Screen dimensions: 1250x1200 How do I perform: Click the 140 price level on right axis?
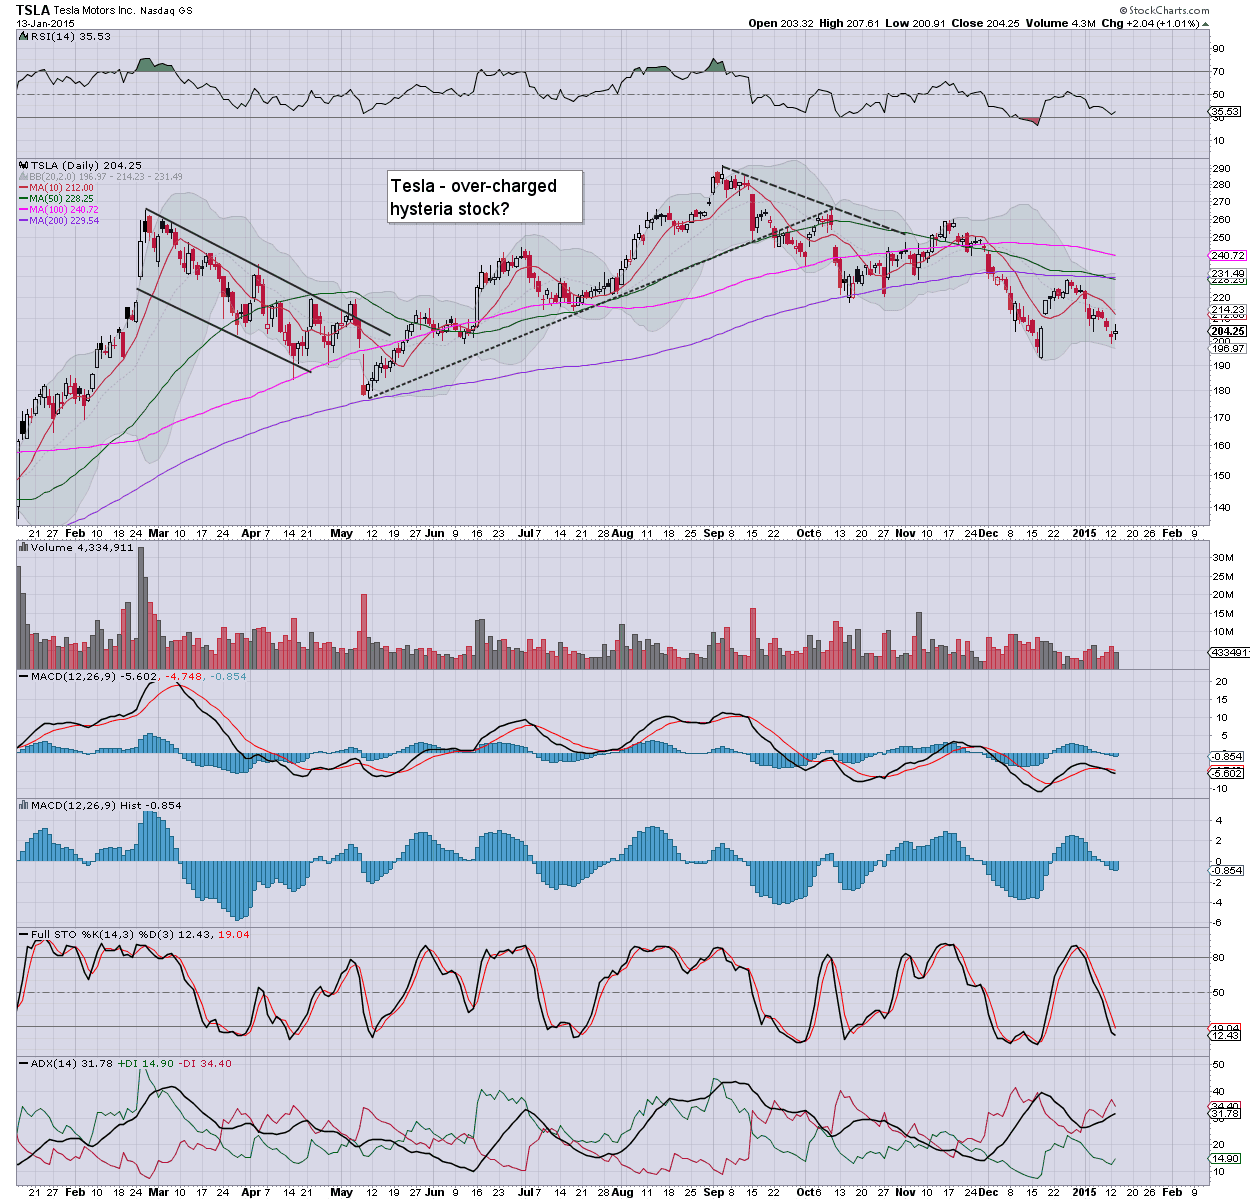click(1221, 508)
